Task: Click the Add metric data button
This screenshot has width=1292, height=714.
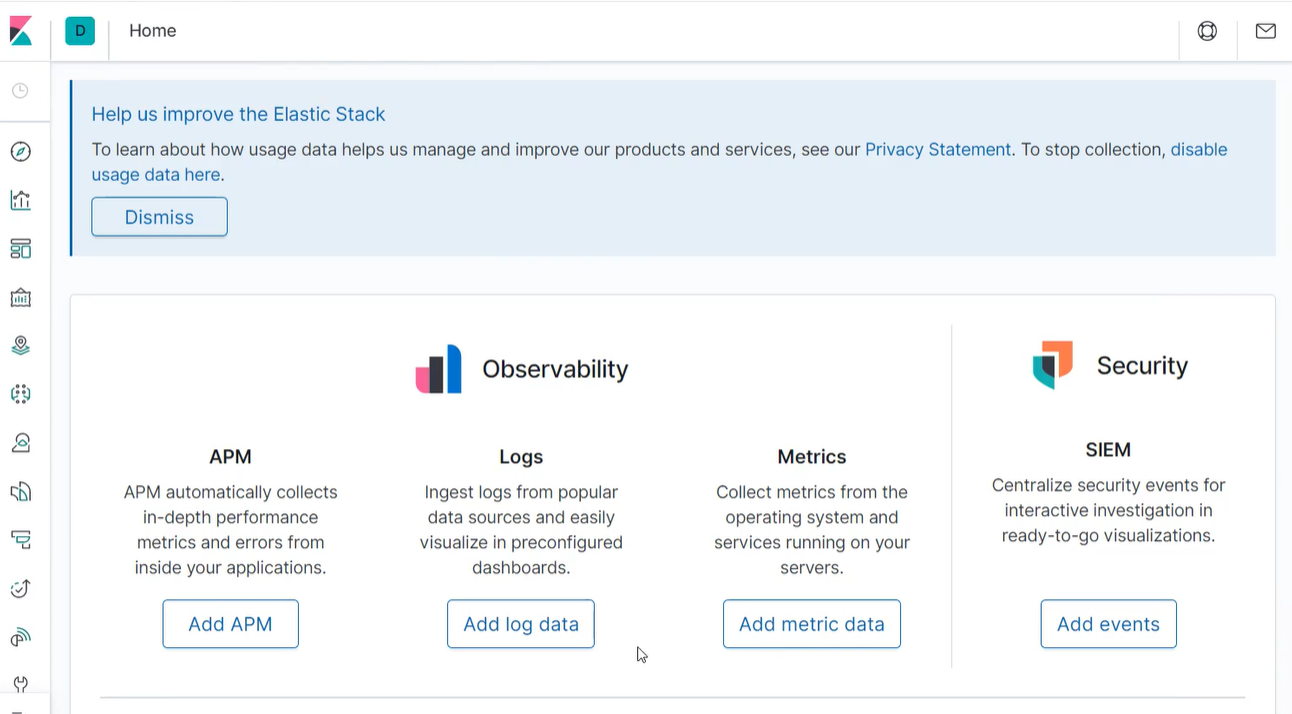Action: [x=812, y=624]
